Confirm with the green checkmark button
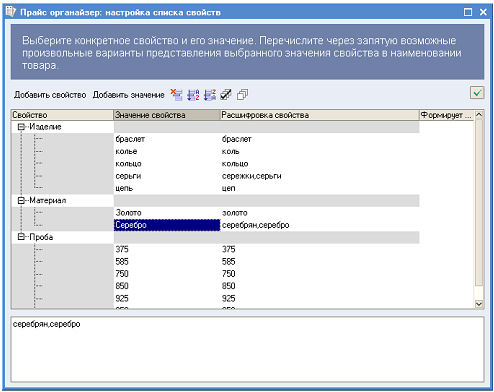Screen dimensions: 494x392 tap(477, 93)
